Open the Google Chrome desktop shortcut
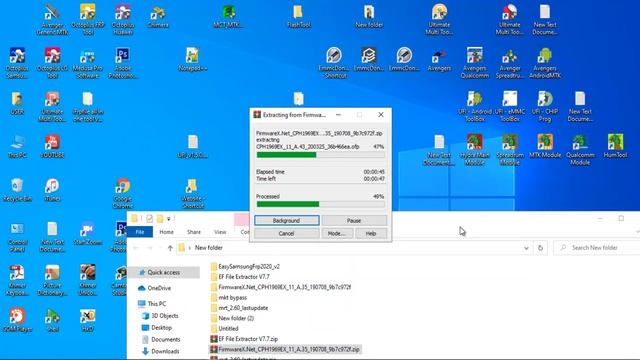640x360 pixels. (x=123, y=193)
